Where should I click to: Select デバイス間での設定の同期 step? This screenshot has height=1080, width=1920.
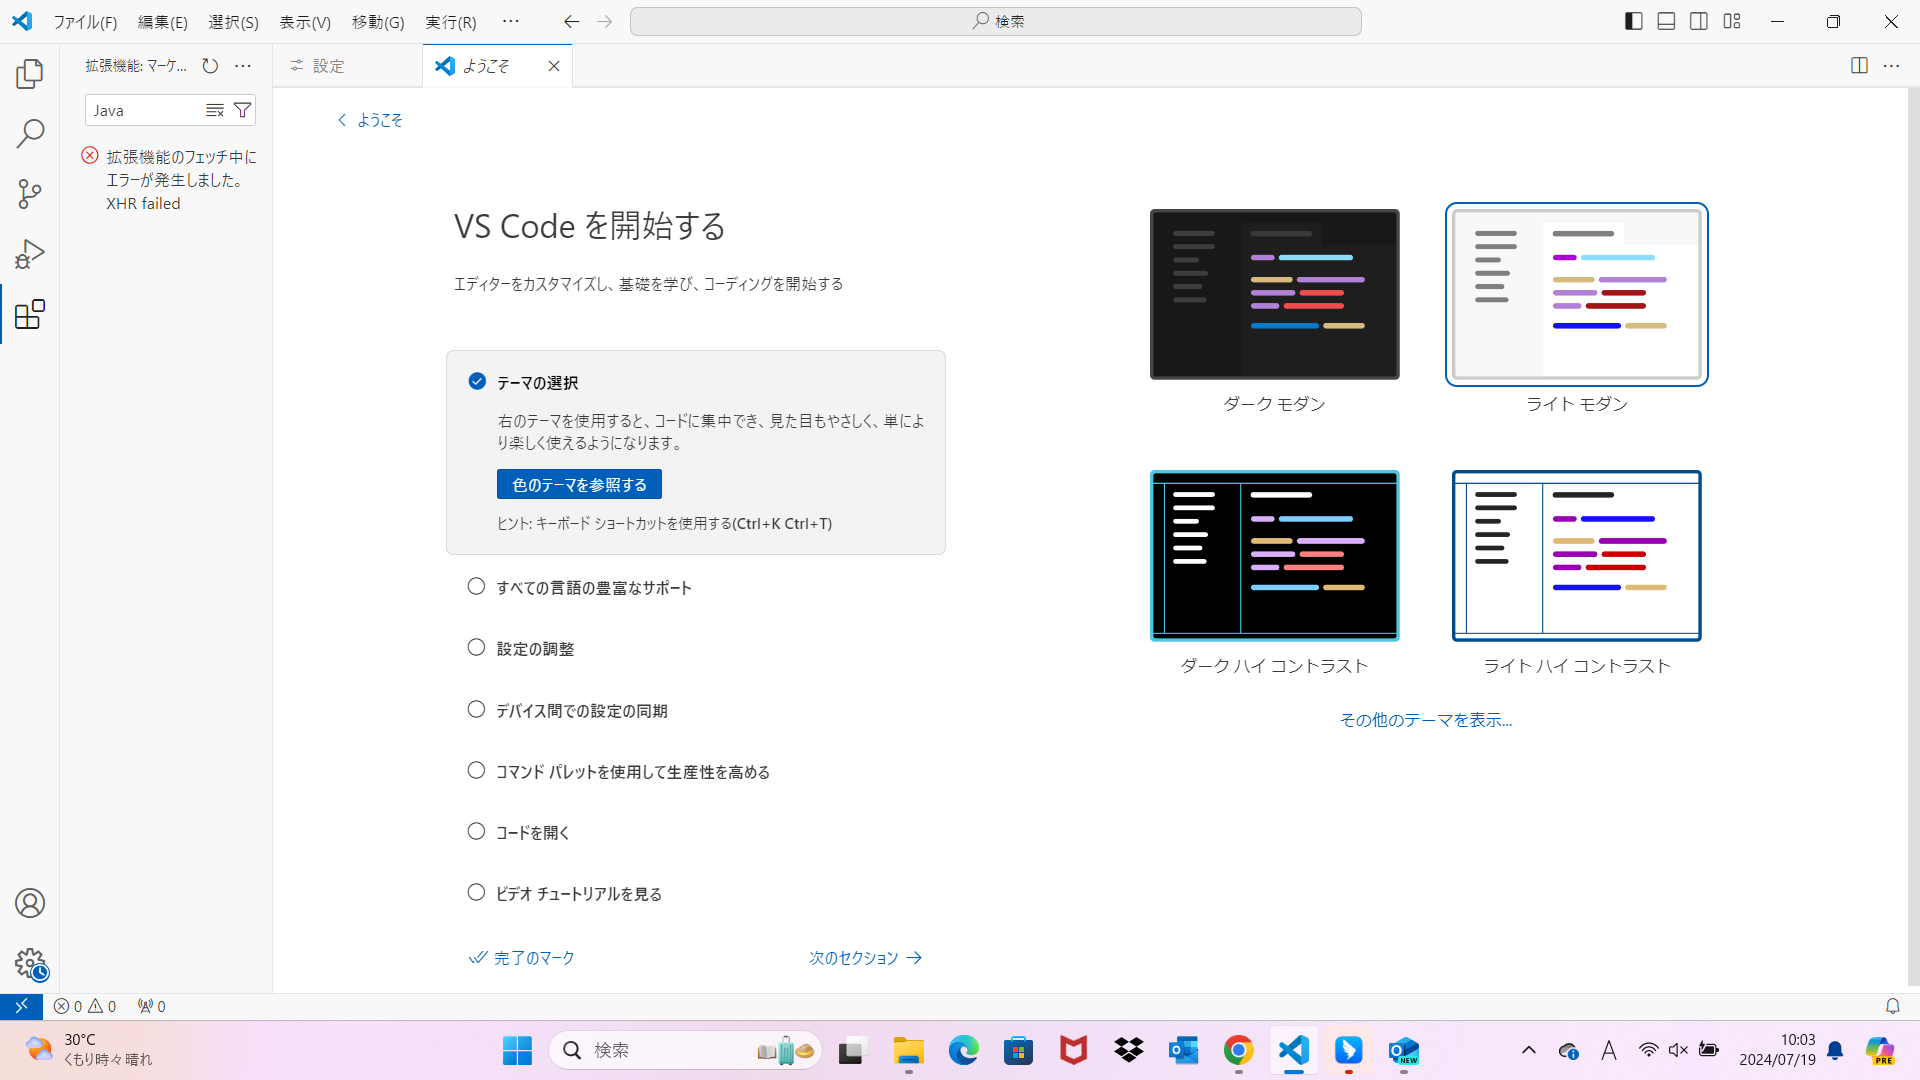tap(581, 710)
